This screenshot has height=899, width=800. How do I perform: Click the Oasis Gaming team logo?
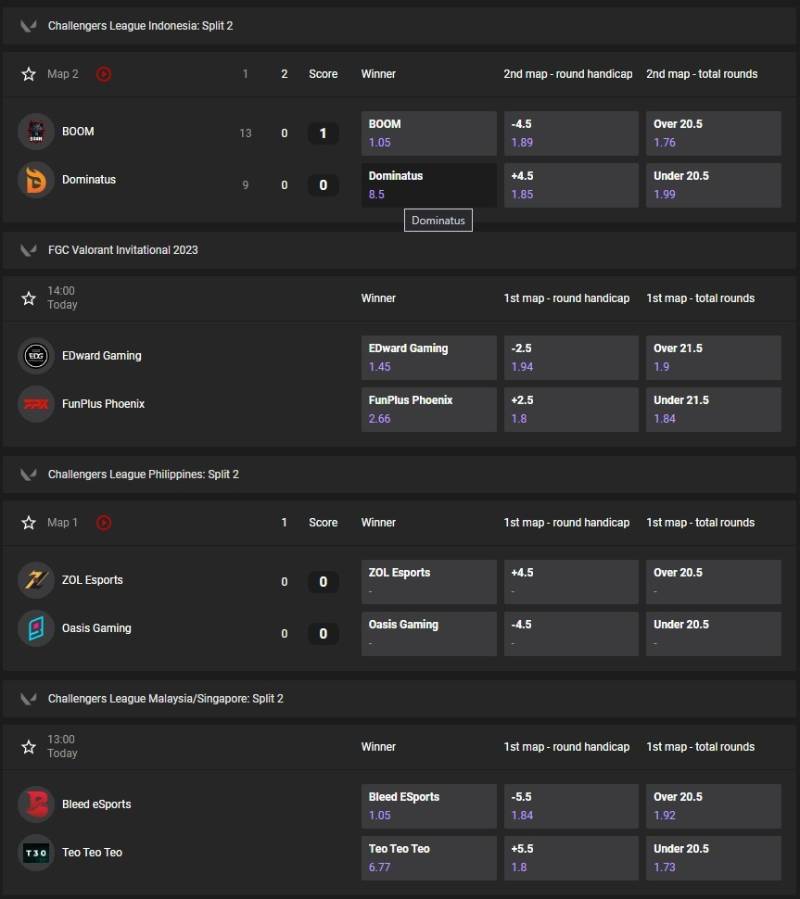(x=36, y=628)
